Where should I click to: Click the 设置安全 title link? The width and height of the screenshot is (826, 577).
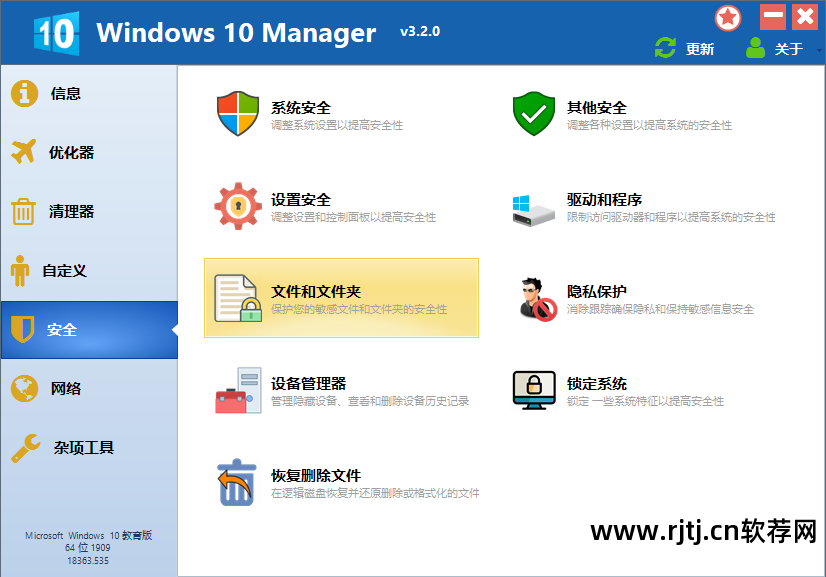[x=301, y=200]
